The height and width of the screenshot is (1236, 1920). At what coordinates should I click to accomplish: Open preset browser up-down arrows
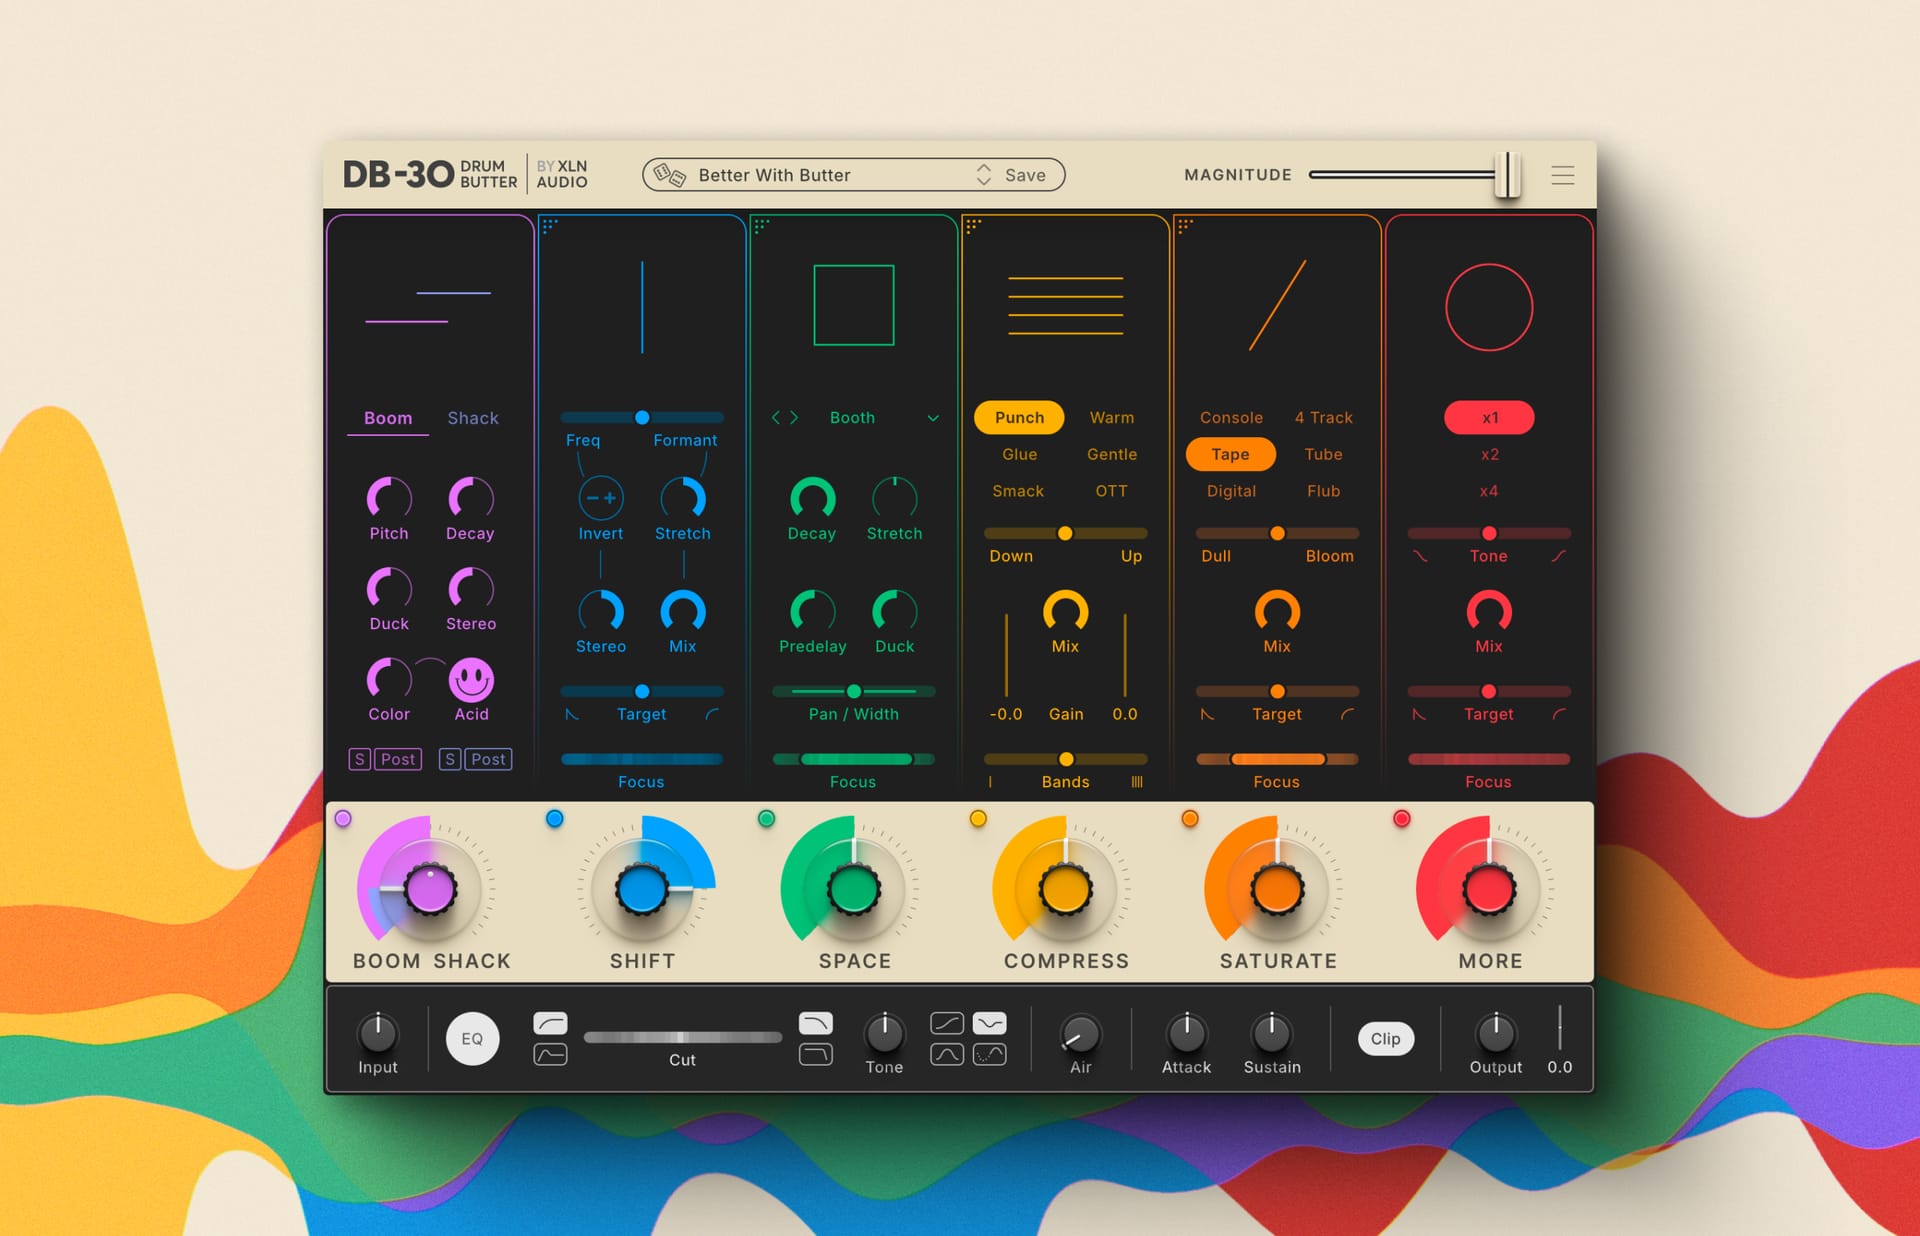[984, 175]
